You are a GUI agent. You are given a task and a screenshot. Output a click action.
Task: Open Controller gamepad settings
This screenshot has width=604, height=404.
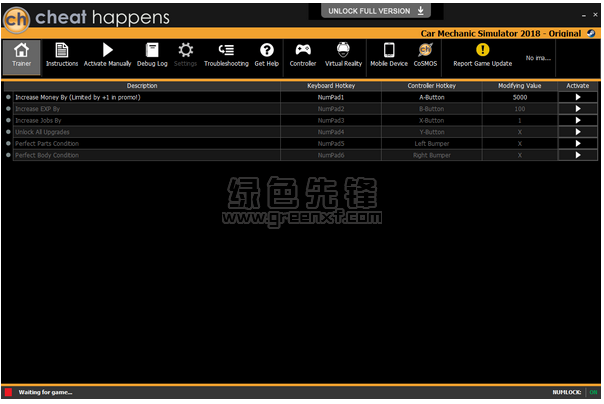coord(303,55)
